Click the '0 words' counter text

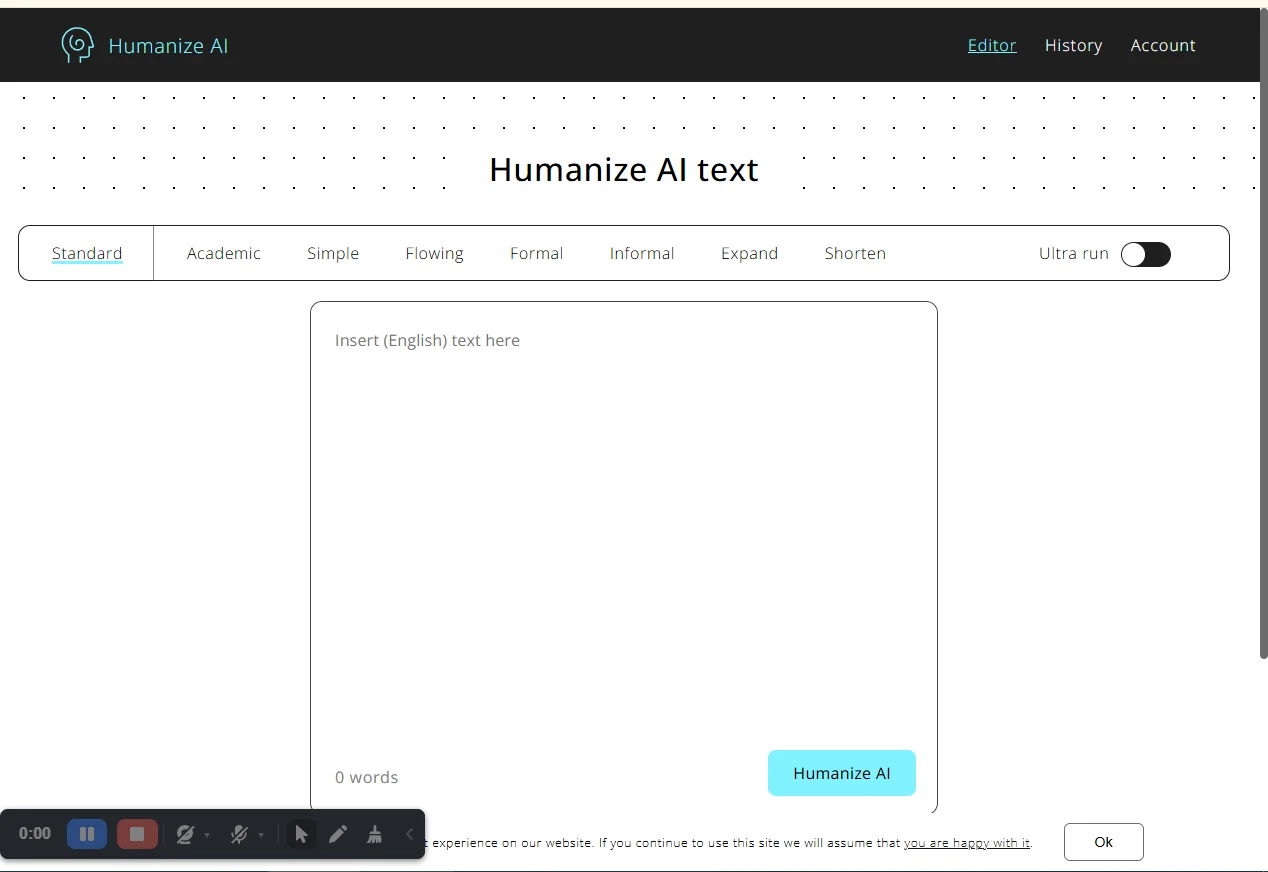366,777
